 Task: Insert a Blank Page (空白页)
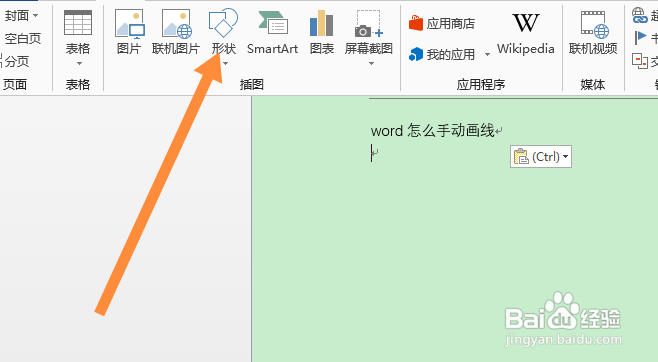[23, 39]
